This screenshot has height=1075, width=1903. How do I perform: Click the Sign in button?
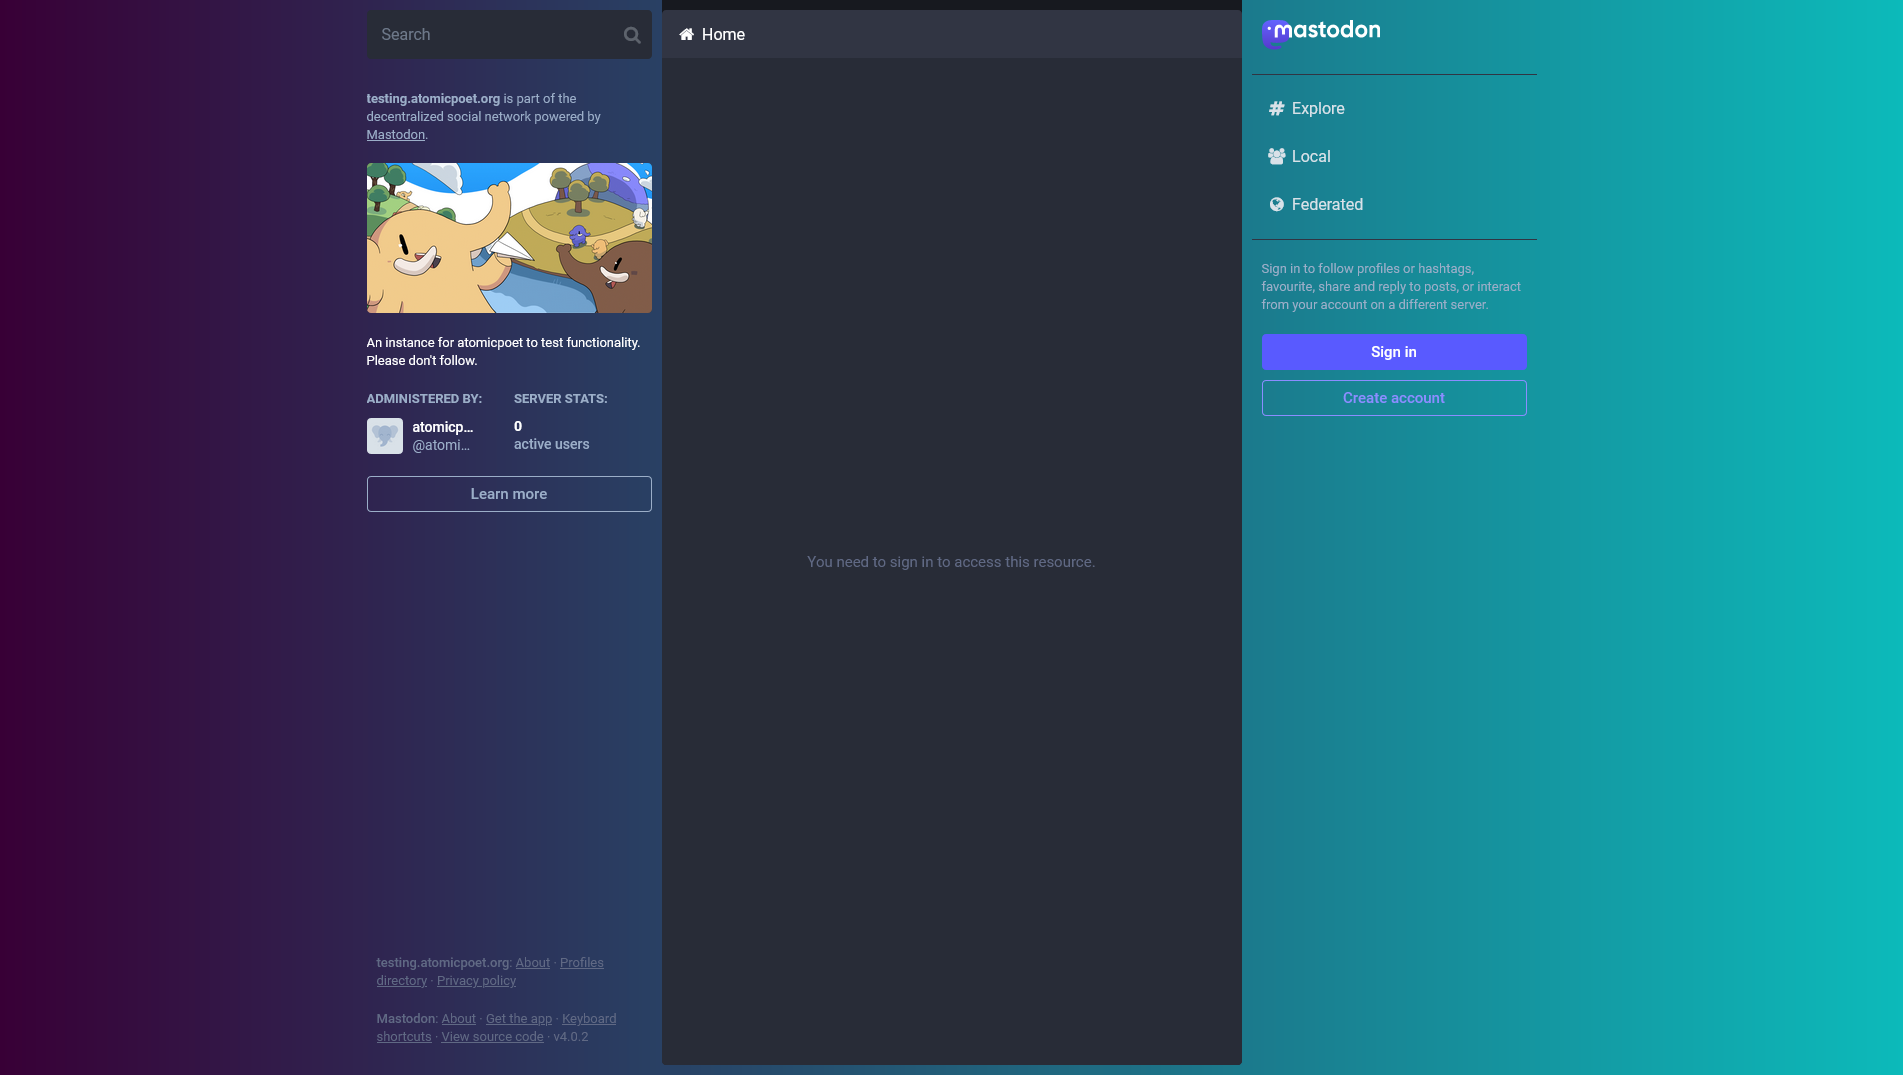point(1394,352)
